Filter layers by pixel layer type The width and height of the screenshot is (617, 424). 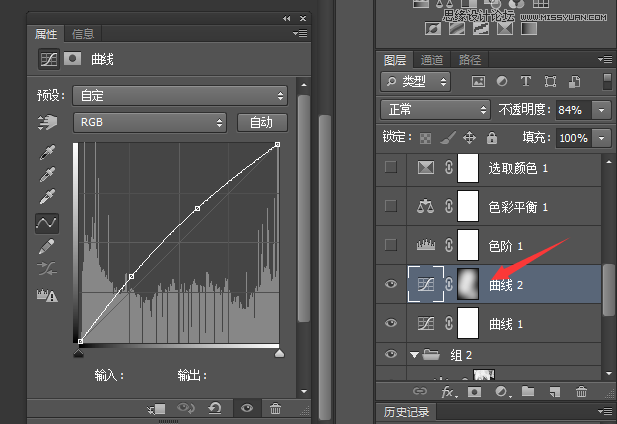[478, 81]
